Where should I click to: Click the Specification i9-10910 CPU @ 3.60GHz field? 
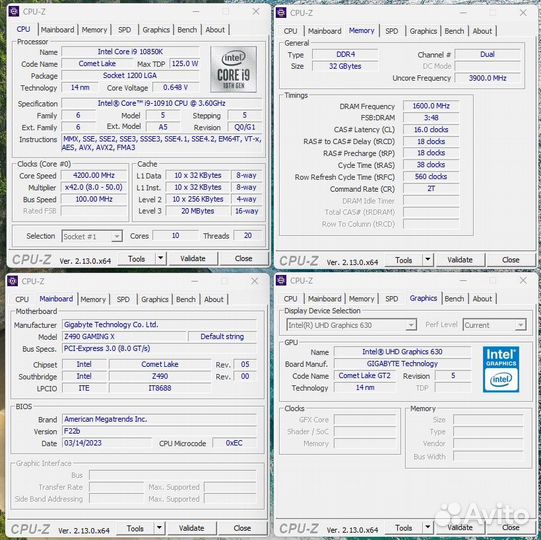(161, 103)
